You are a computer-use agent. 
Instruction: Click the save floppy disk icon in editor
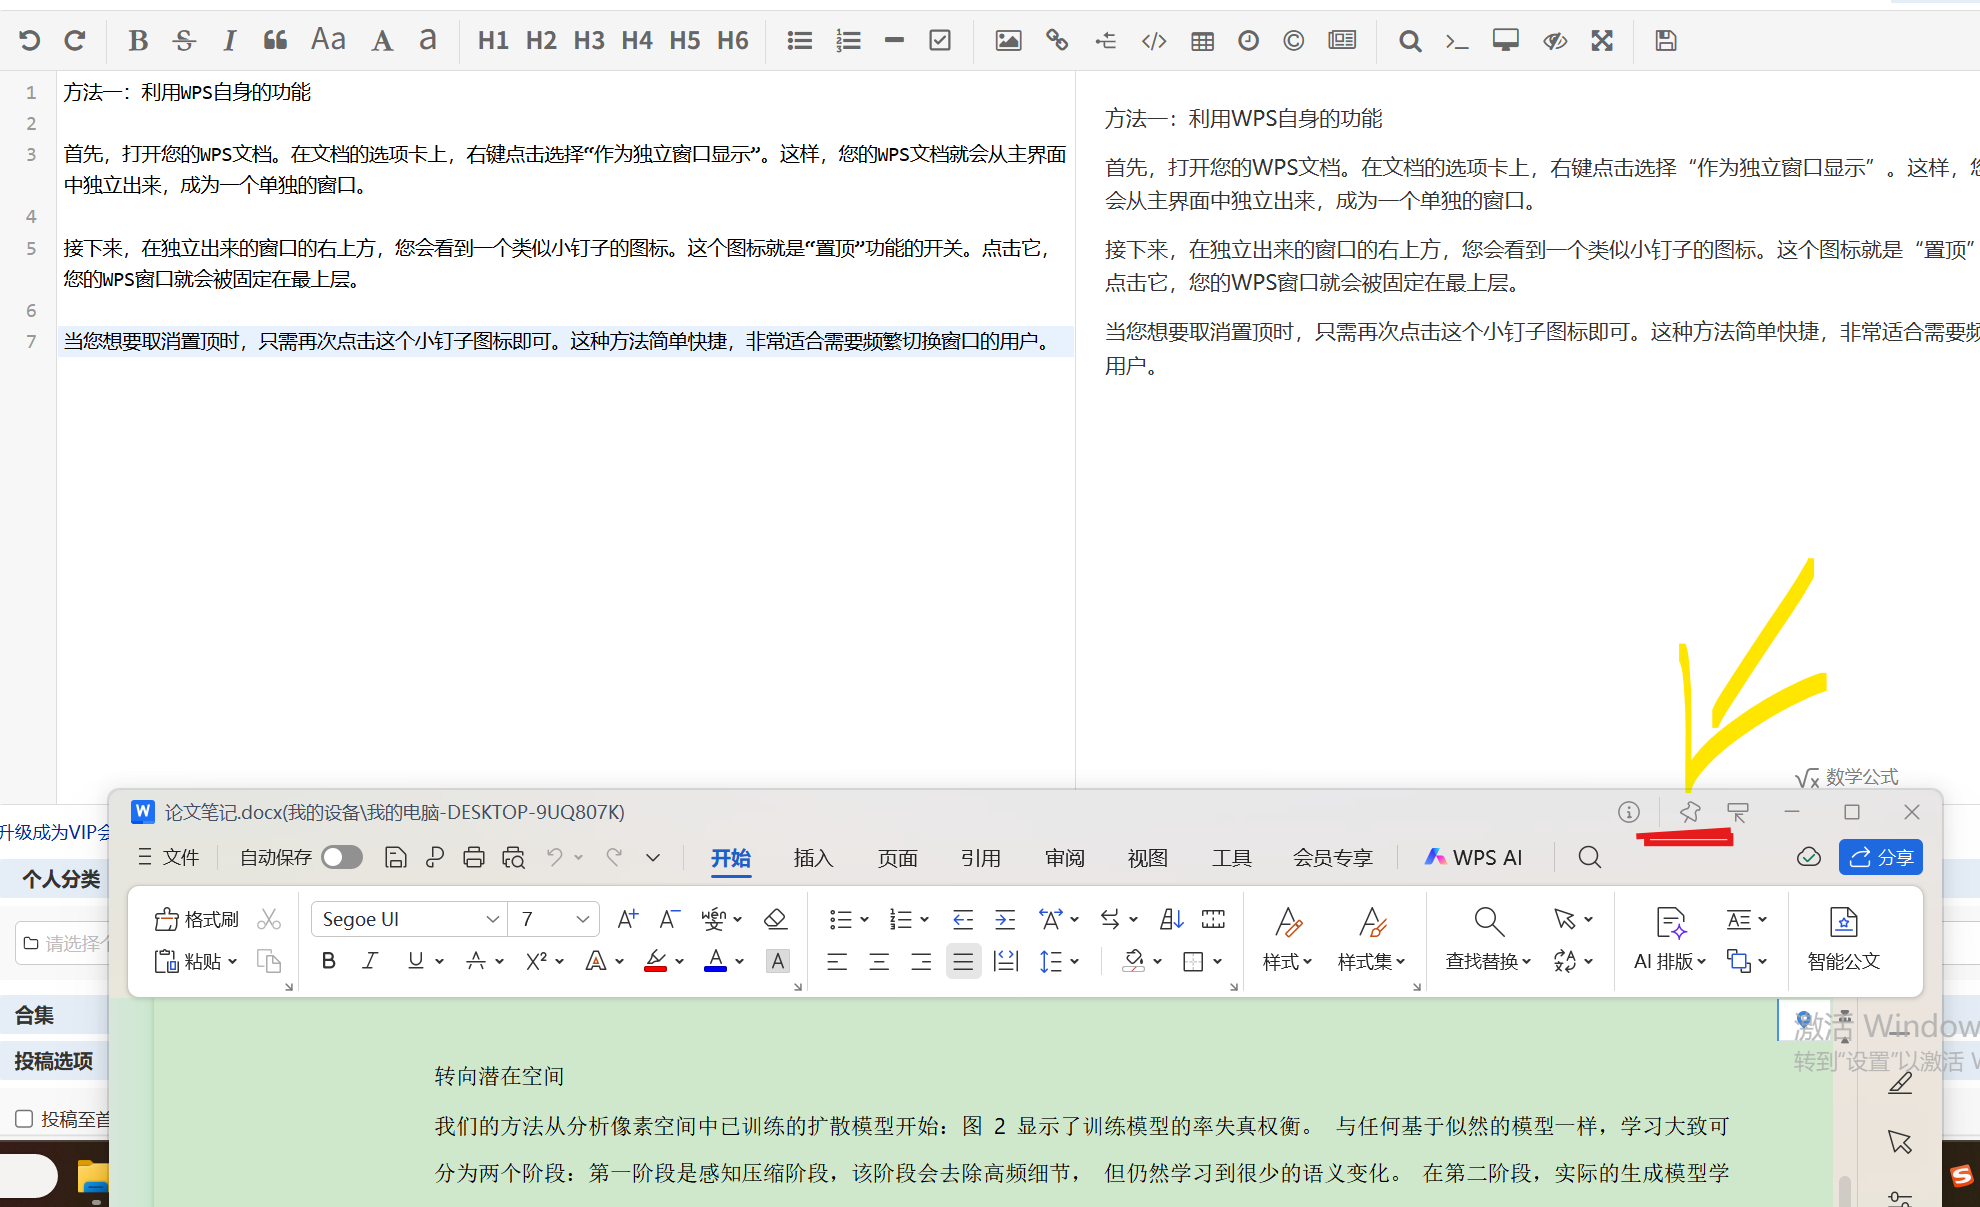[x=1665, y=41]
